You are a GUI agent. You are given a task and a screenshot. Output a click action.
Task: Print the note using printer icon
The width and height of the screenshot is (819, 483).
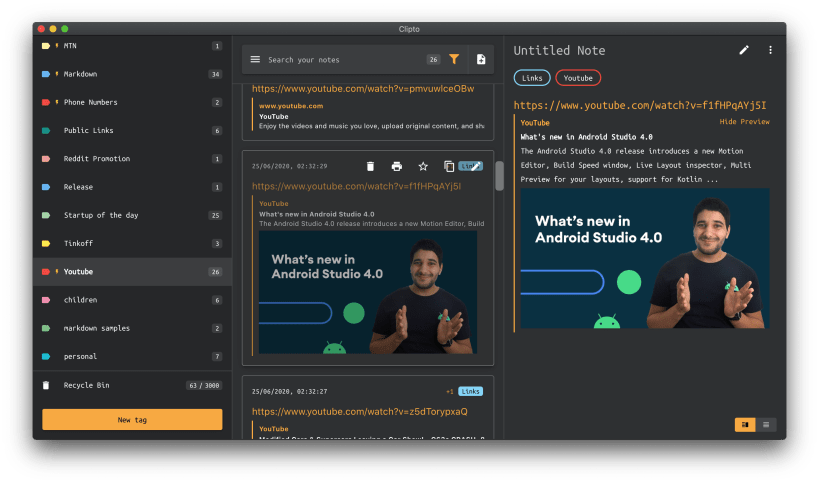396,166
